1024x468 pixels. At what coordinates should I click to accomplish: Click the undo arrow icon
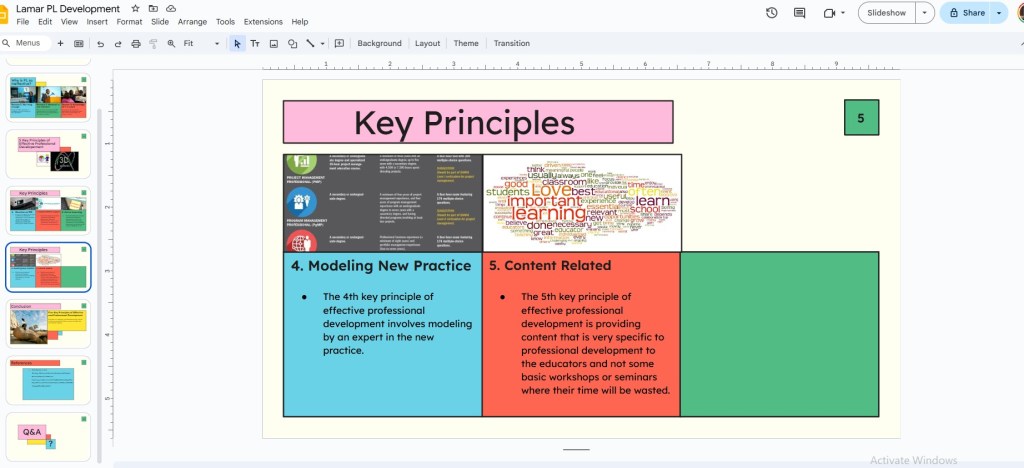click(100, 43)
